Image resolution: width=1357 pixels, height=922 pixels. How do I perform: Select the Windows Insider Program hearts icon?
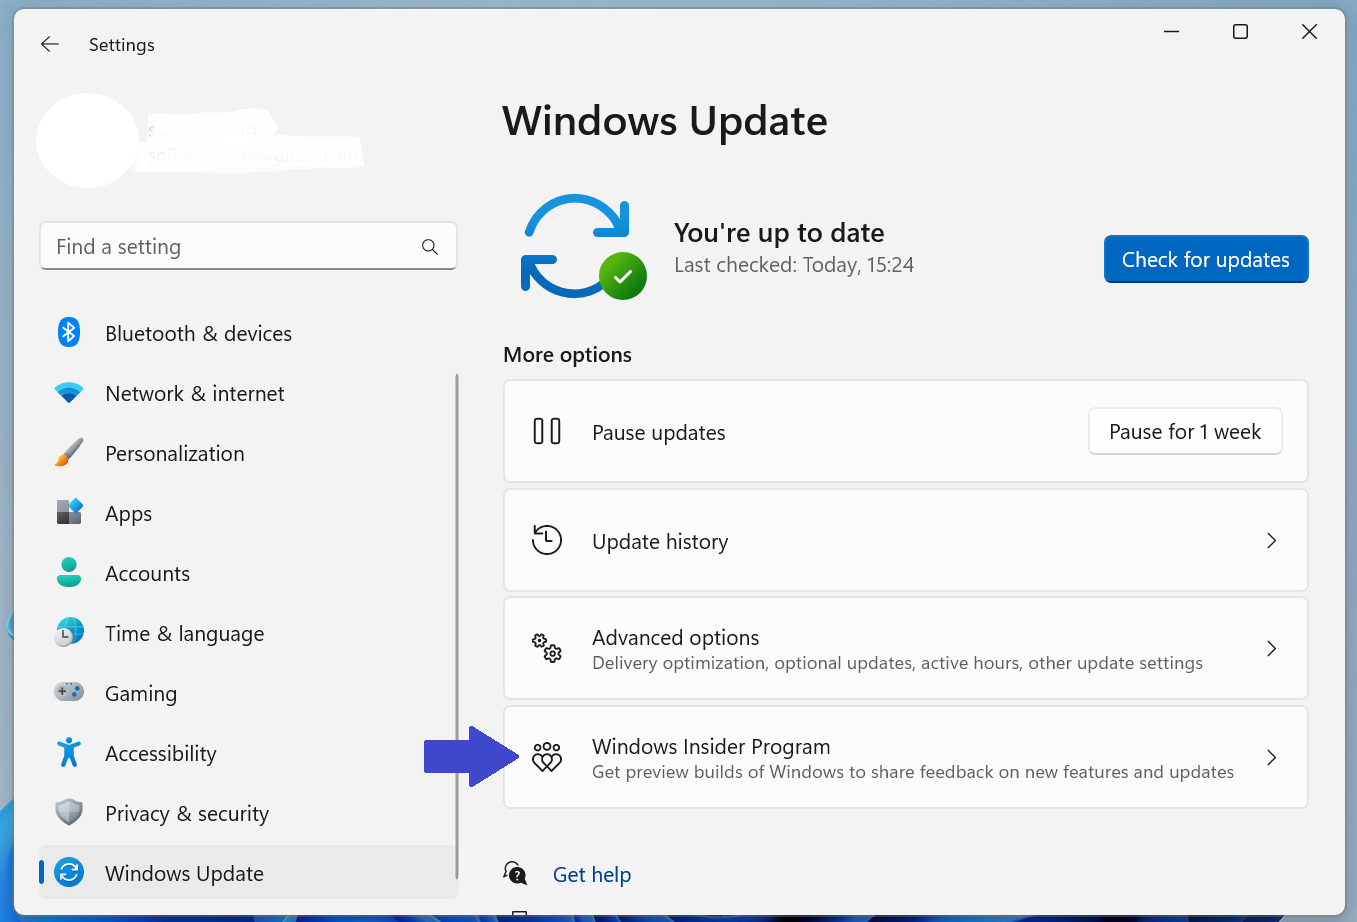(x=547, y=757)
